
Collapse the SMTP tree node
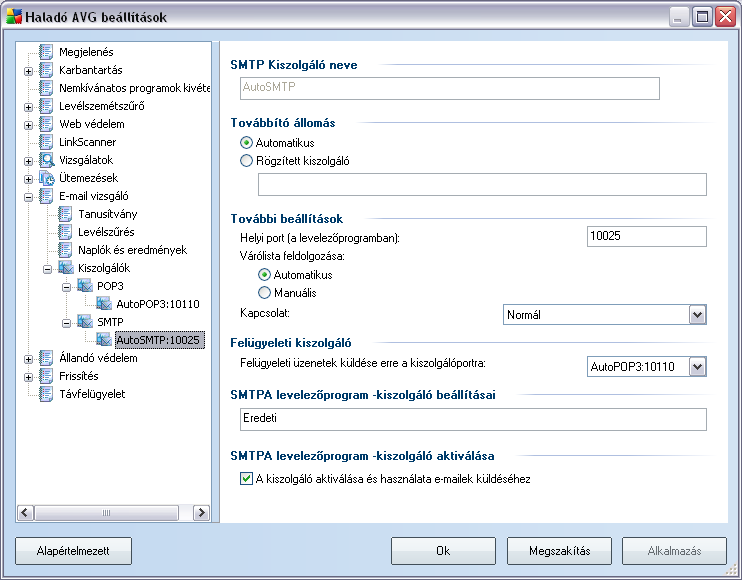pyautogui.click(x=66, y=323)
